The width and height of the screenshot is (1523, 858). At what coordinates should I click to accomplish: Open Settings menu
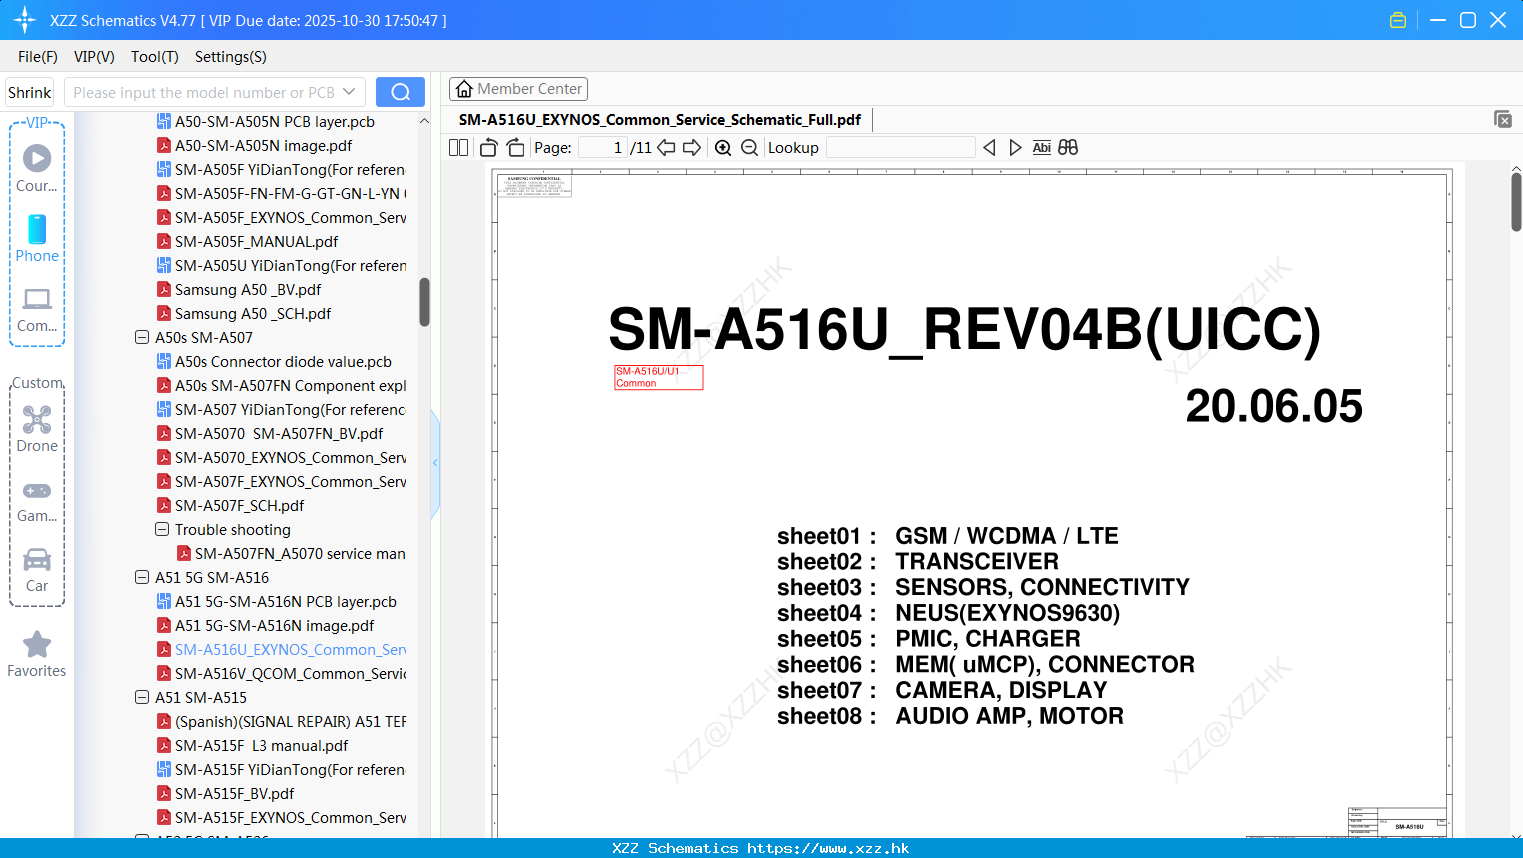tap(231, 57)
